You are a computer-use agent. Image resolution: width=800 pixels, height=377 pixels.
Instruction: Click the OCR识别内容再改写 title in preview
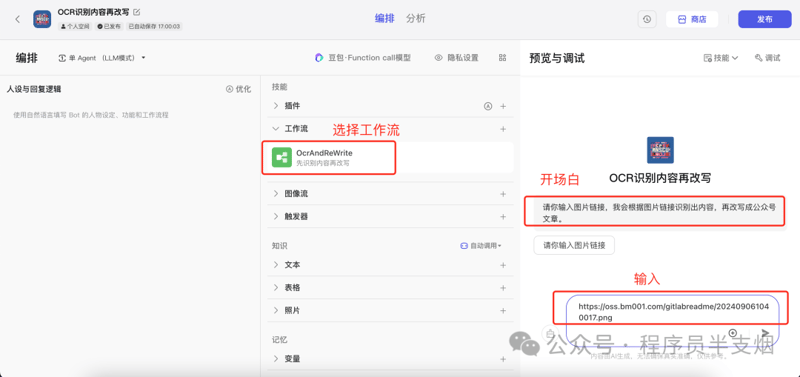(660, 179)
